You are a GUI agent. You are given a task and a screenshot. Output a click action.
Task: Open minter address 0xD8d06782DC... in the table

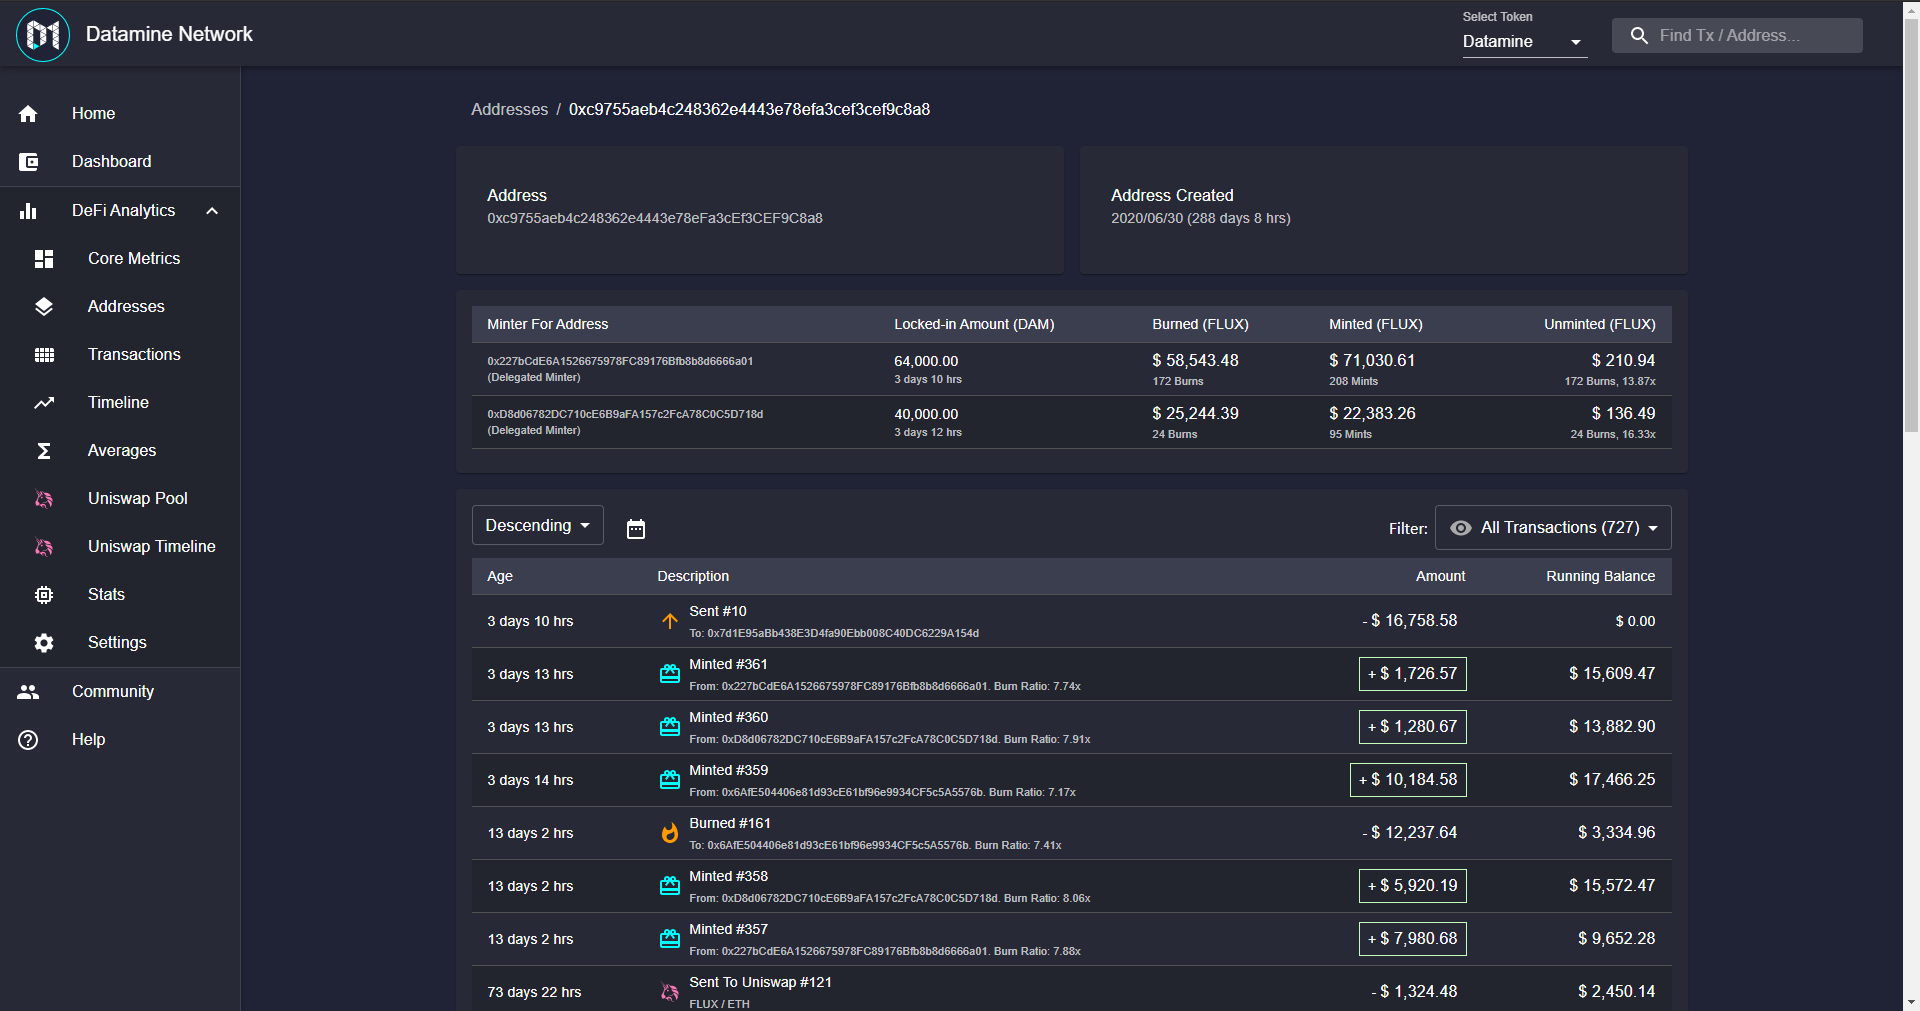coord(625,414)
